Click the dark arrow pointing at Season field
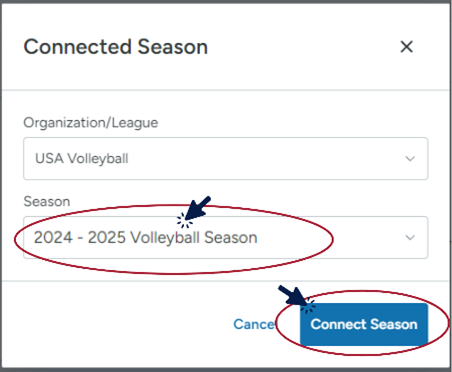The image size is (452, 372). [199, 207]
